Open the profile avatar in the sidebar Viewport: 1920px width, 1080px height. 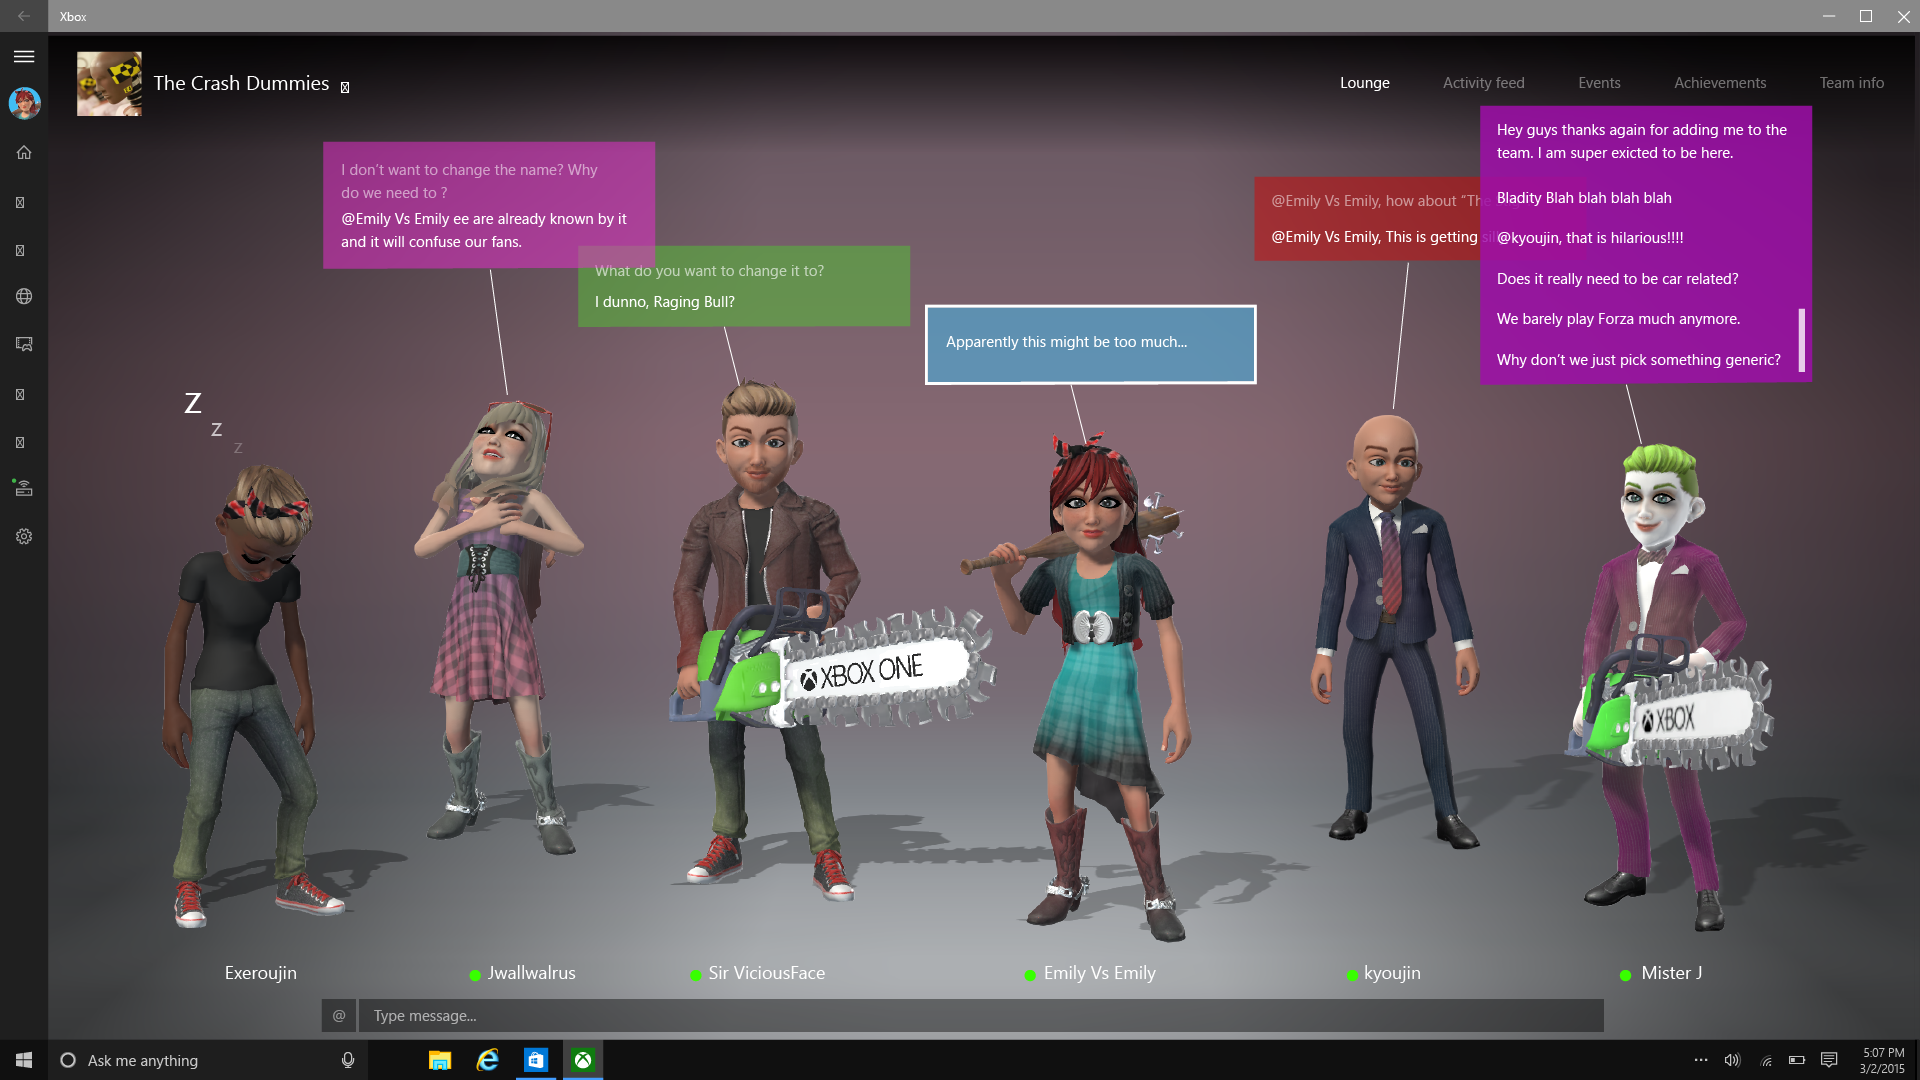click(x=24, y=103)
